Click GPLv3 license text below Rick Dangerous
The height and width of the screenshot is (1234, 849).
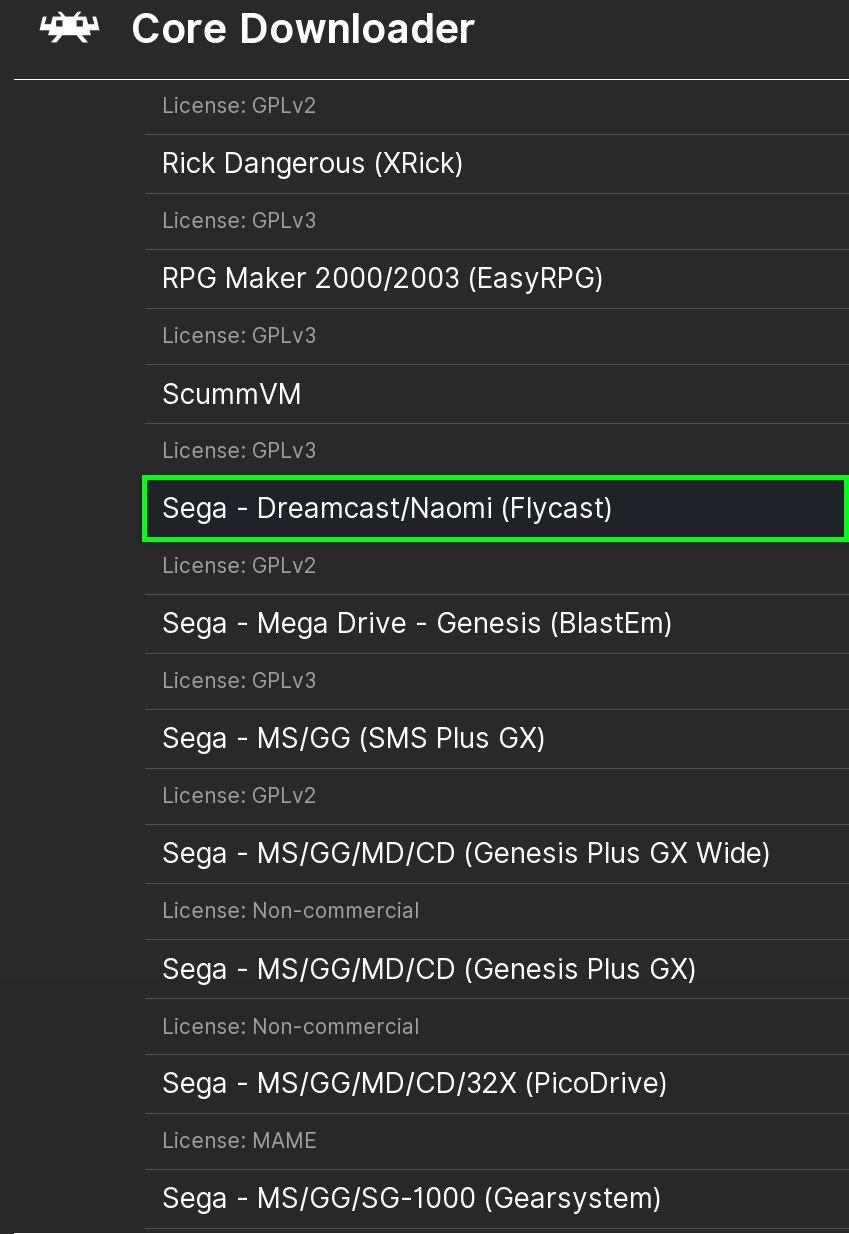coord(239,220)
